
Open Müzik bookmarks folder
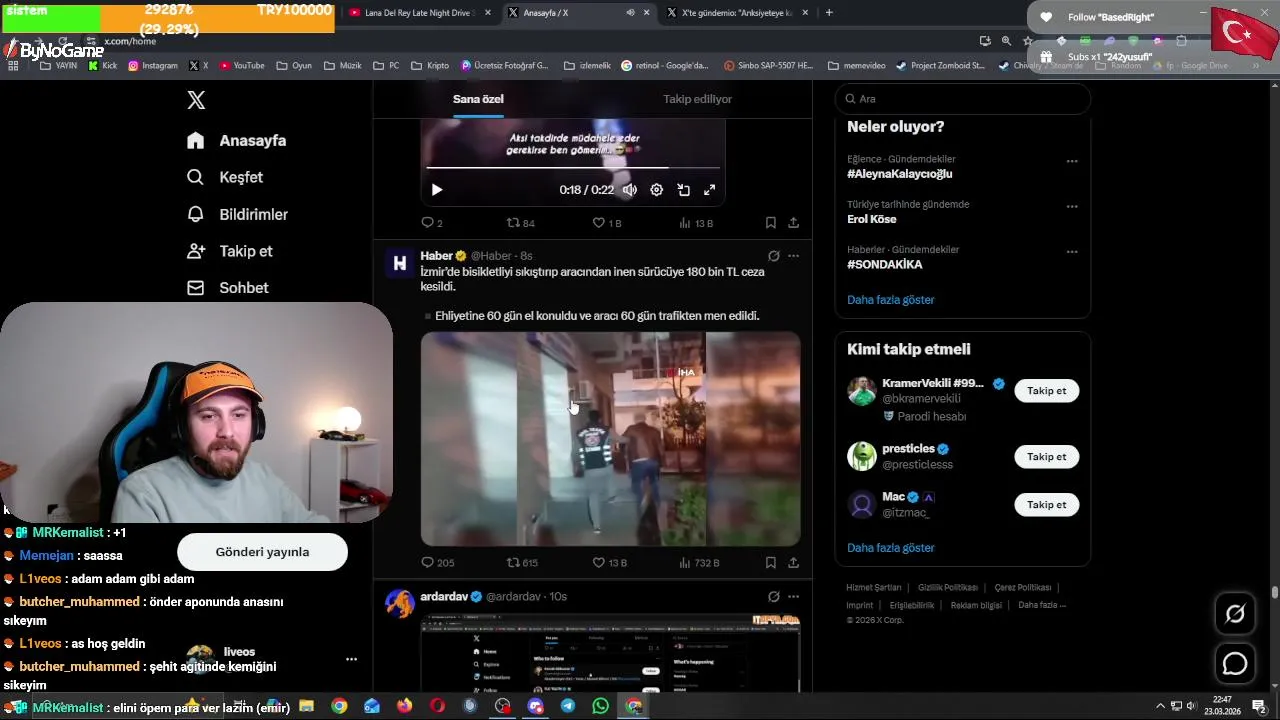tap(342, 66)
